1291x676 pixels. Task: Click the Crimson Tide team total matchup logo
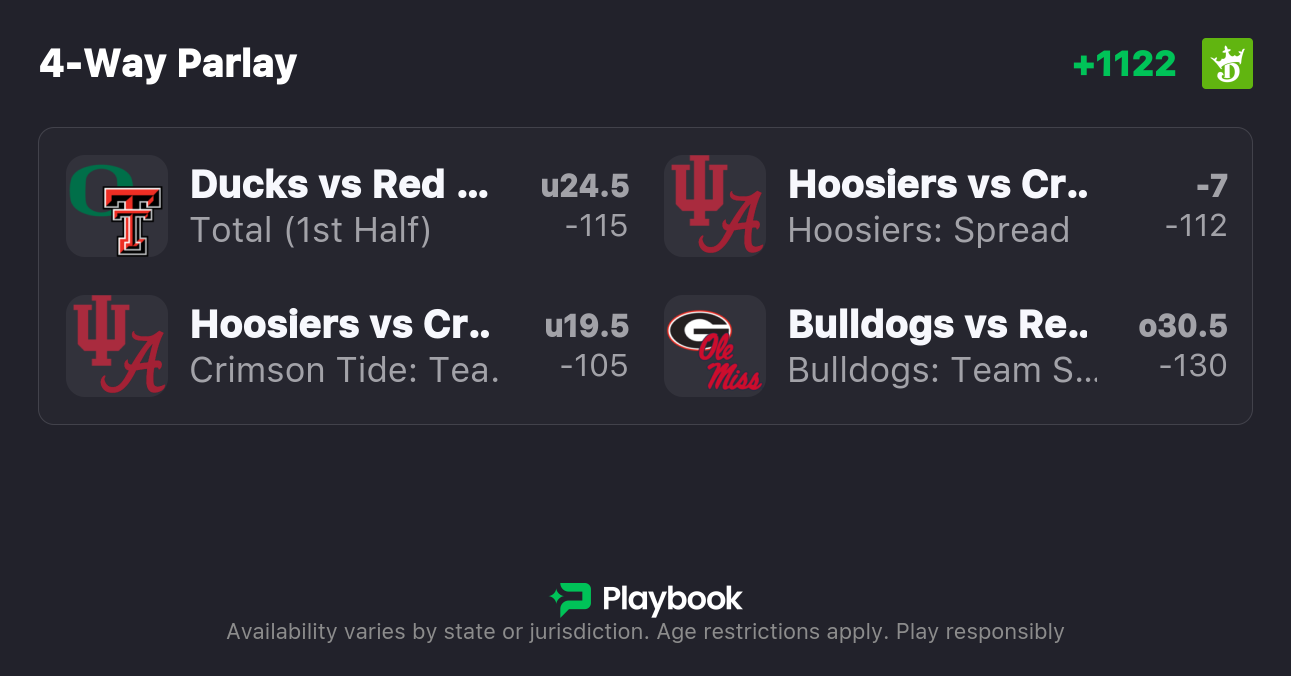click(x=117, y=346)
